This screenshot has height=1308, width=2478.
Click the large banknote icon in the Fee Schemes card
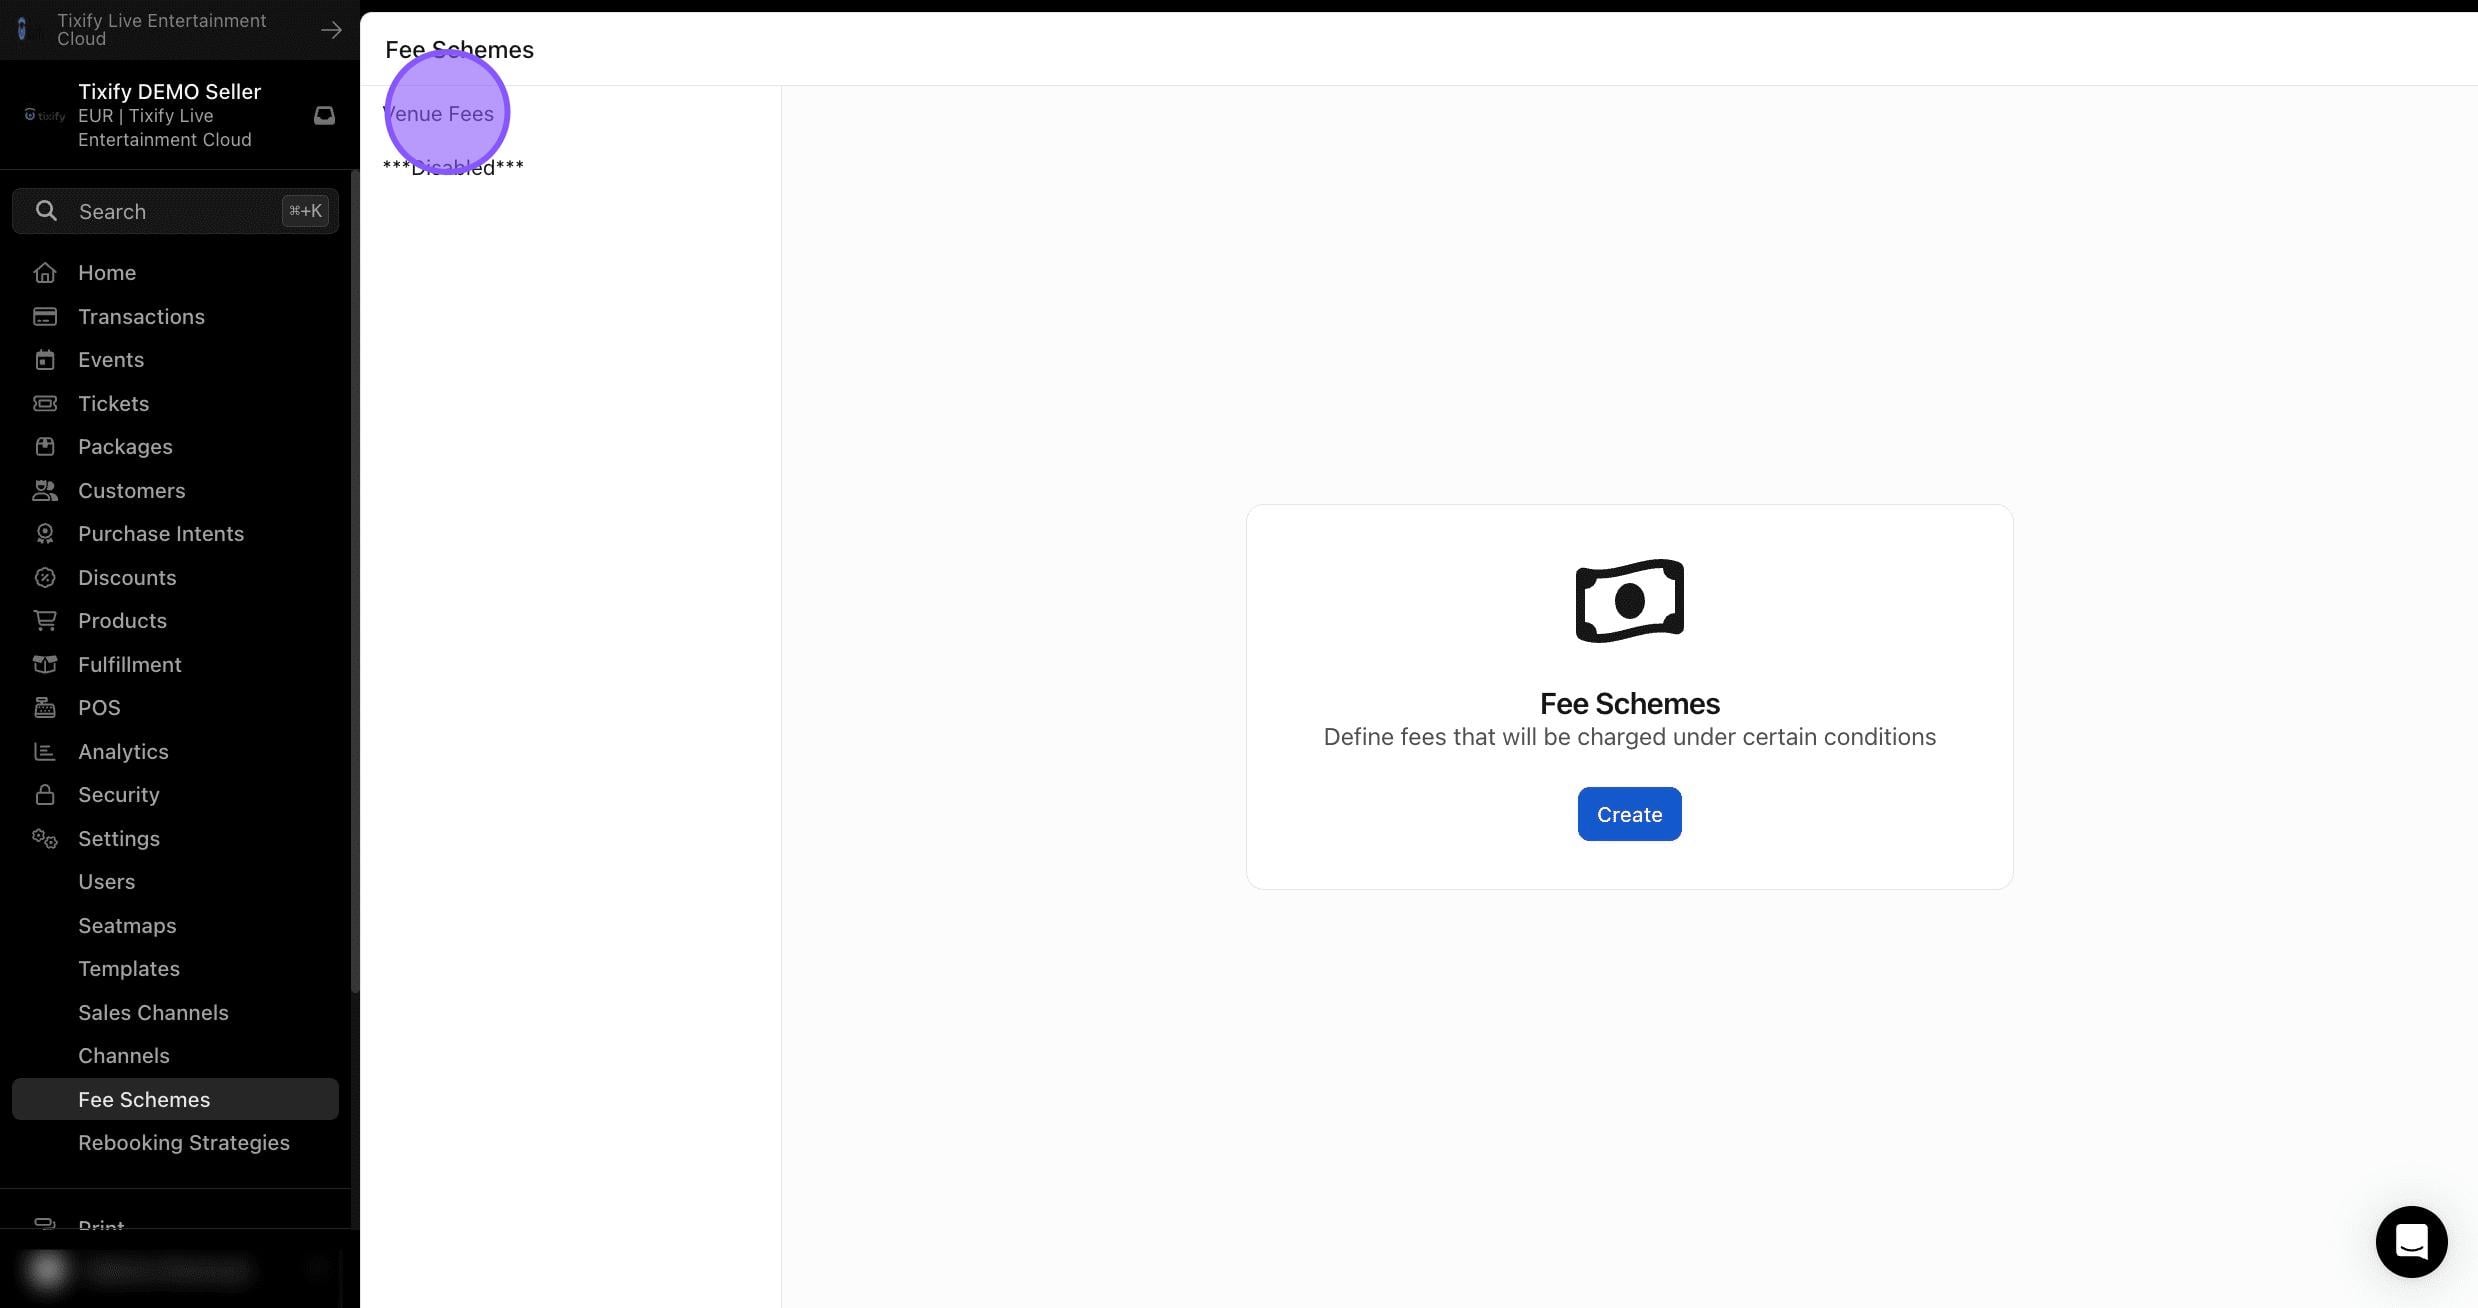click(1629, 601)
